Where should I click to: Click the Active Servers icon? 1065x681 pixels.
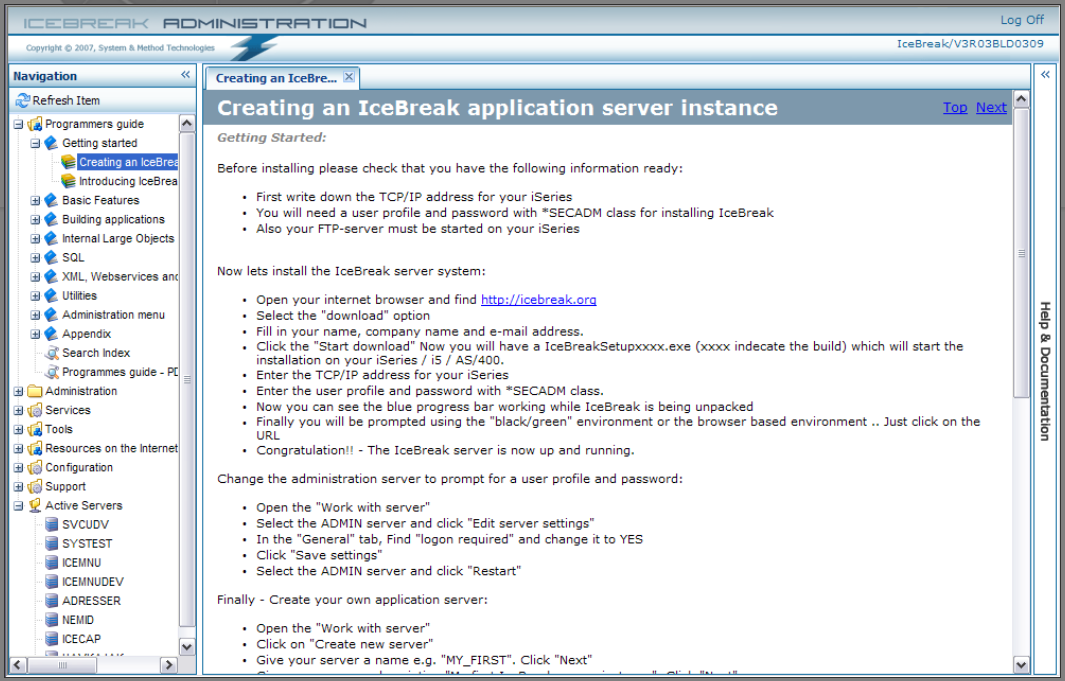tap(35, 505)
